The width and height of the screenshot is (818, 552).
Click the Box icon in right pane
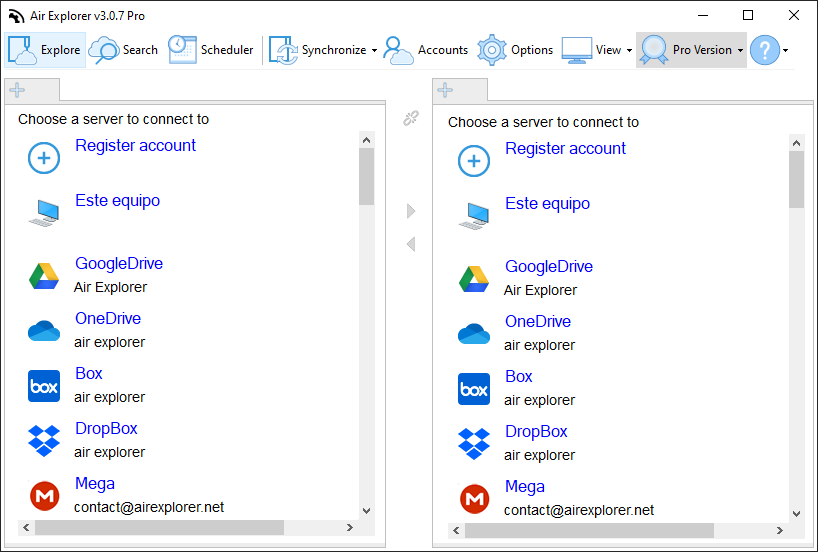click(474, 389)
